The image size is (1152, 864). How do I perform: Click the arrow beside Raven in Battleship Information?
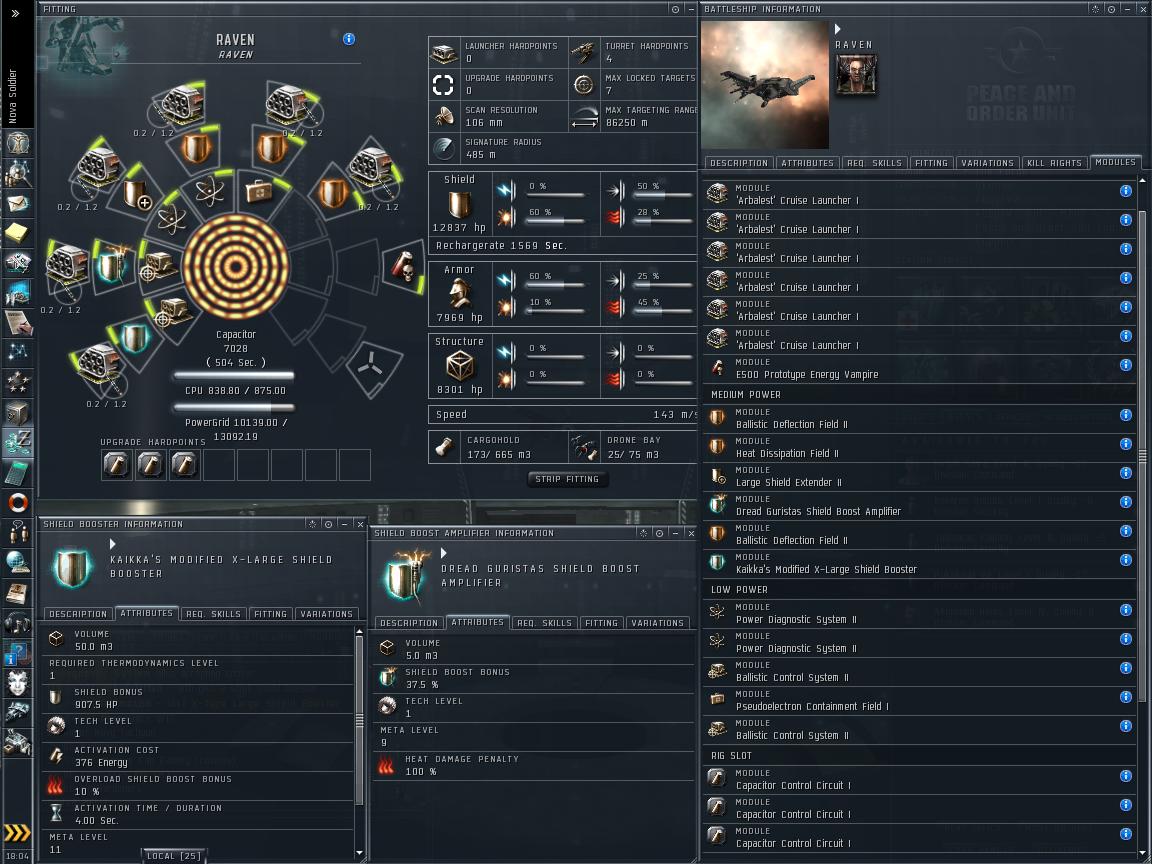(838, 29)
